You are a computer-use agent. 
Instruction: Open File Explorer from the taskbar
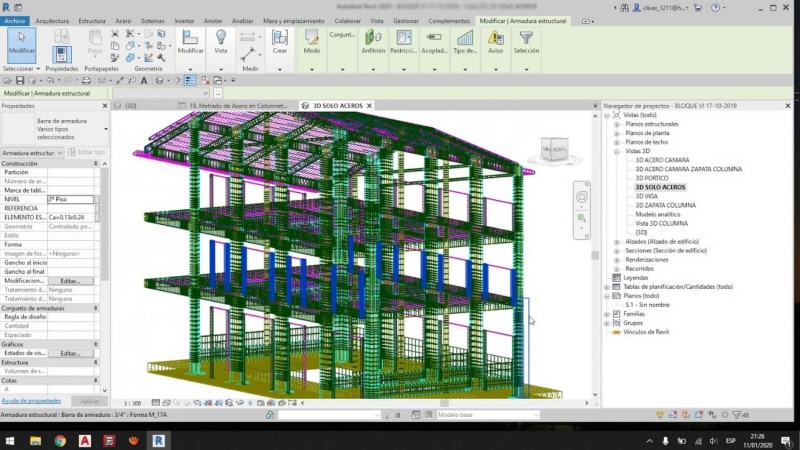click(35, 440)
